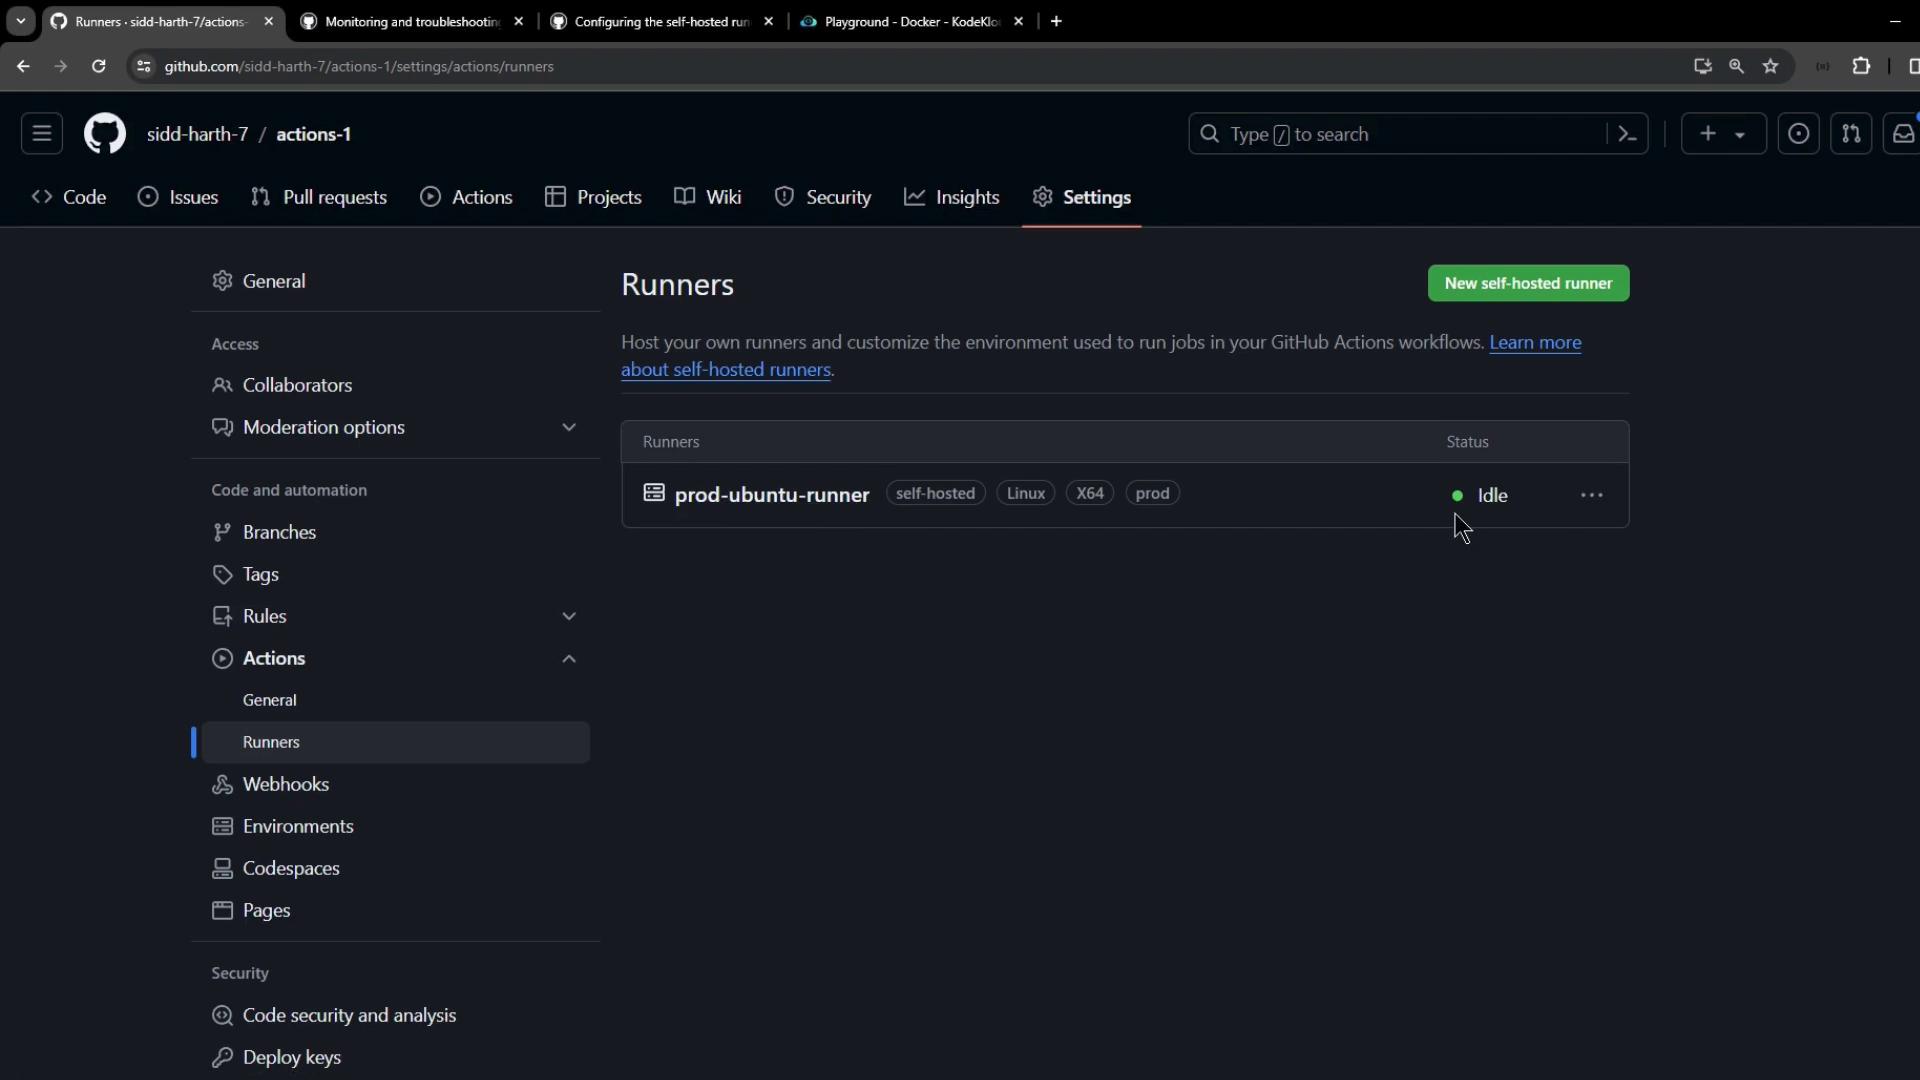Expand Moderation options in sidebar
This screenshot has height=1080, width=1920.
(x=569, y=427)
